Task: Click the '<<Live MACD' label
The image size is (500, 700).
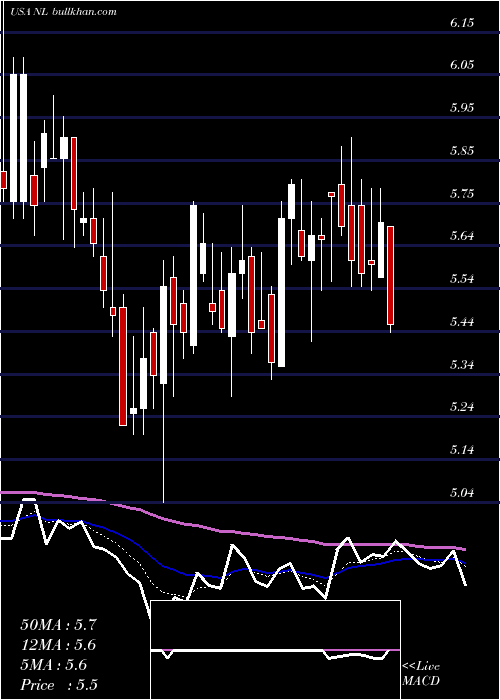Action: (x=421, y=674)
